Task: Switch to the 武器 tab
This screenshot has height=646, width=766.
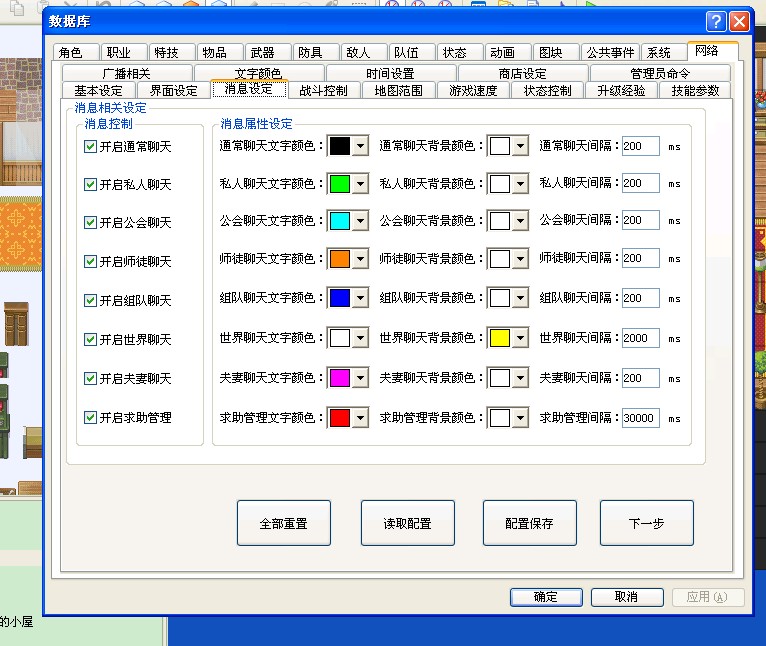Action: click(x=267, y=52)
